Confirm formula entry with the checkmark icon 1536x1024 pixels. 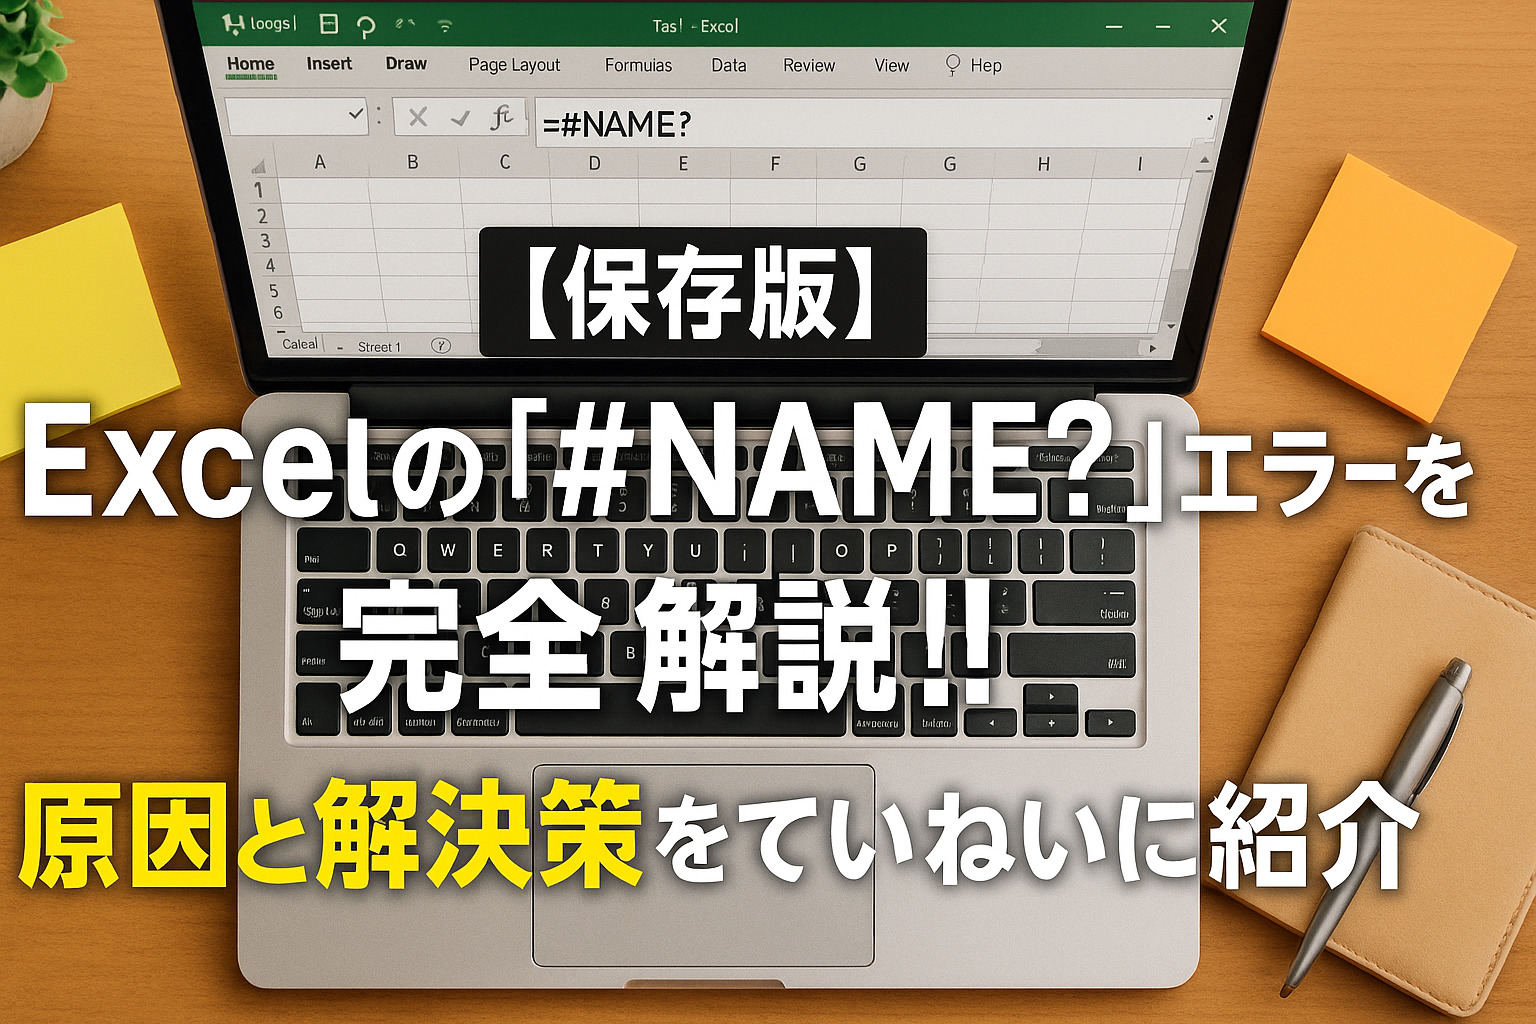pos(460,119)
